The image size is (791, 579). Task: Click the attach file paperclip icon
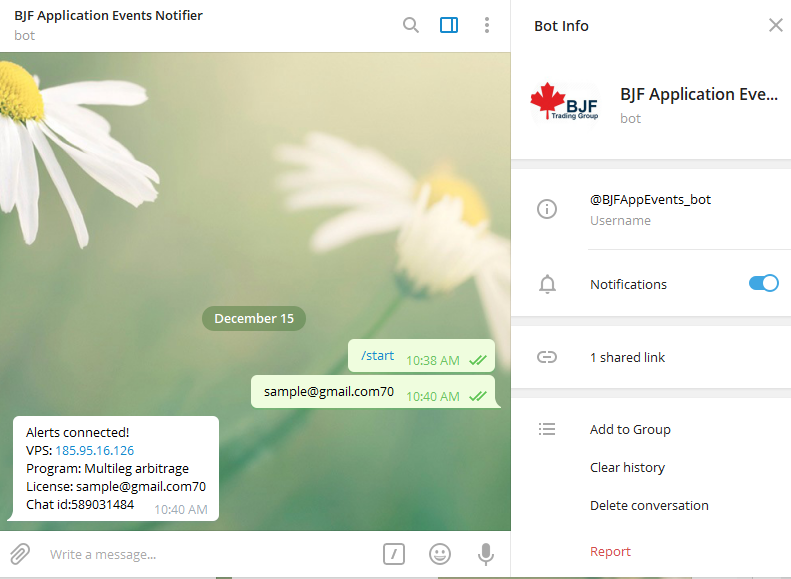tap(20, 554)
